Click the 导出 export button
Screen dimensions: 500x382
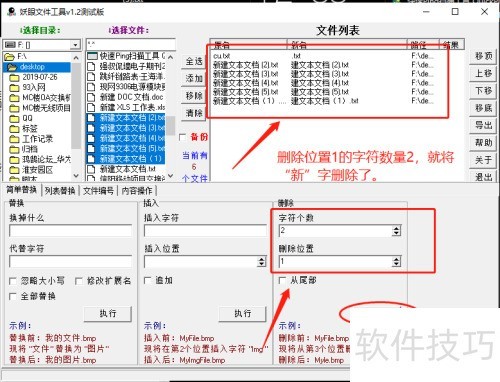[x=483, y=125]
